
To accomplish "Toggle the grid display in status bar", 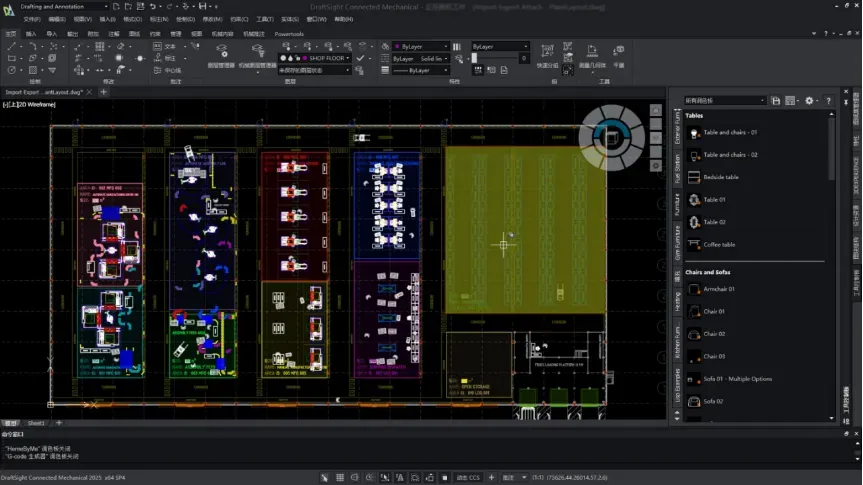I will pyautogui.click(x=342, y=478).
